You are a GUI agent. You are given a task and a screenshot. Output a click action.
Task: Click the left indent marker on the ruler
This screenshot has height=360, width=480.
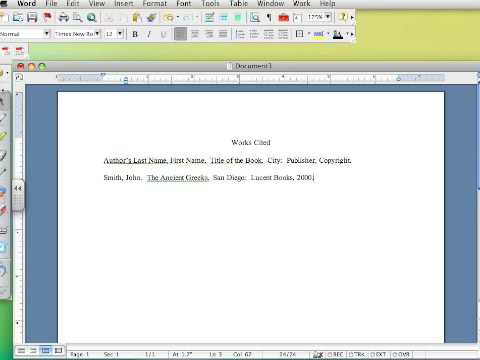[x=126, y=80]
